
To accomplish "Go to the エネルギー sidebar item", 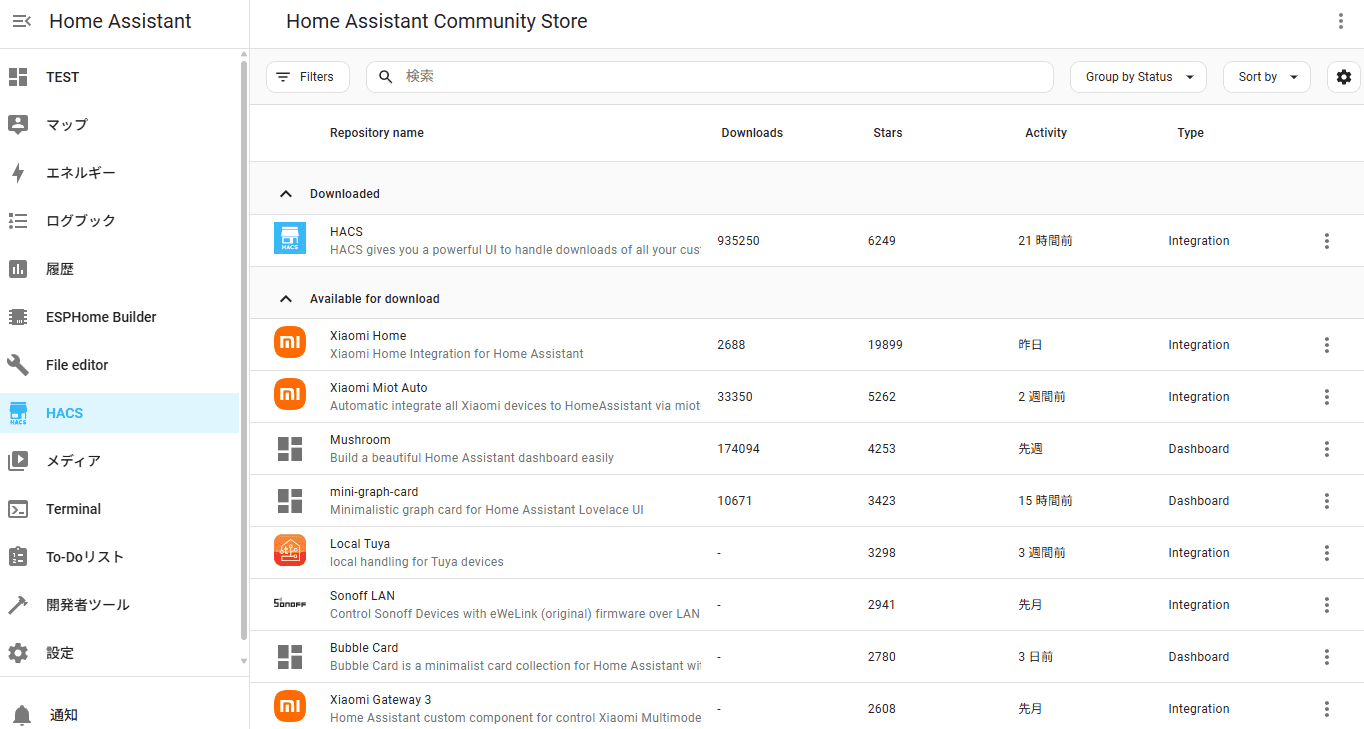I will coord(120,173).
